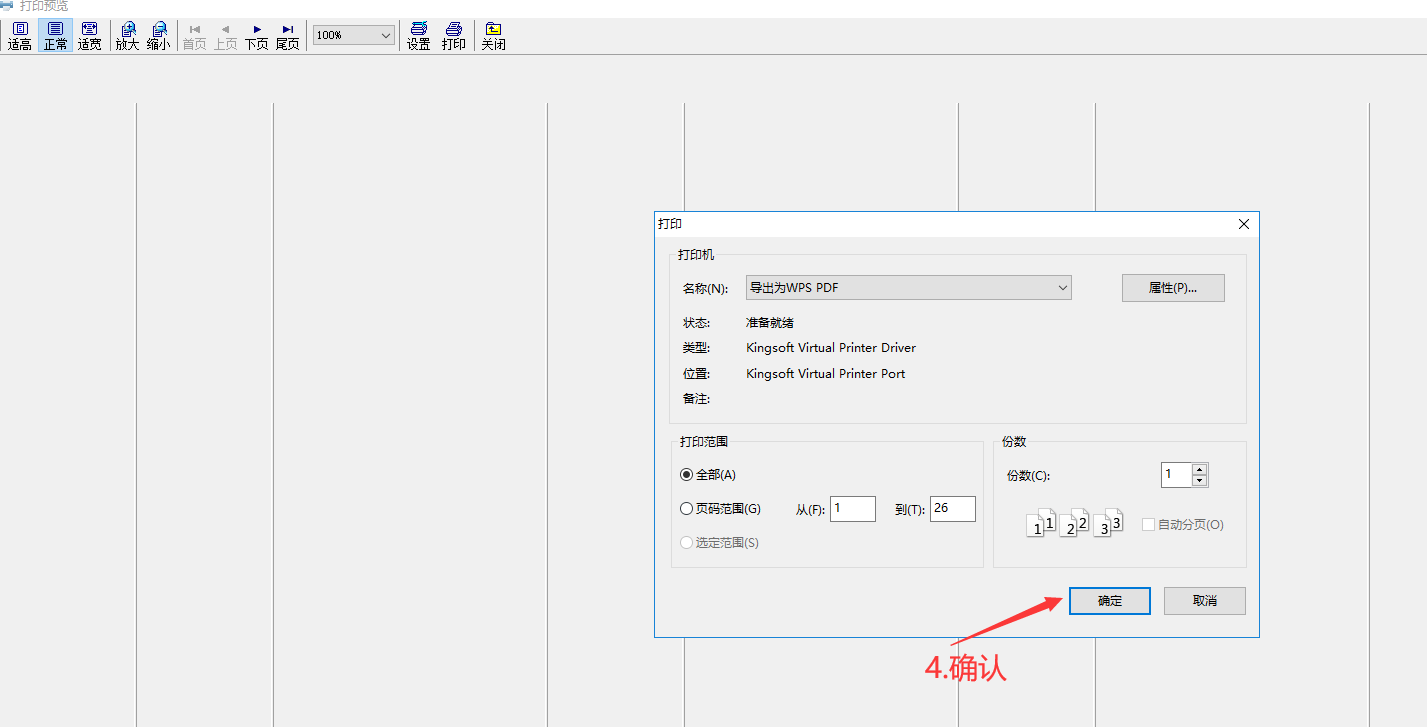Select the 页码范围(G) radio button
This screenshot has height=727, width=1427.
[687, 509]
